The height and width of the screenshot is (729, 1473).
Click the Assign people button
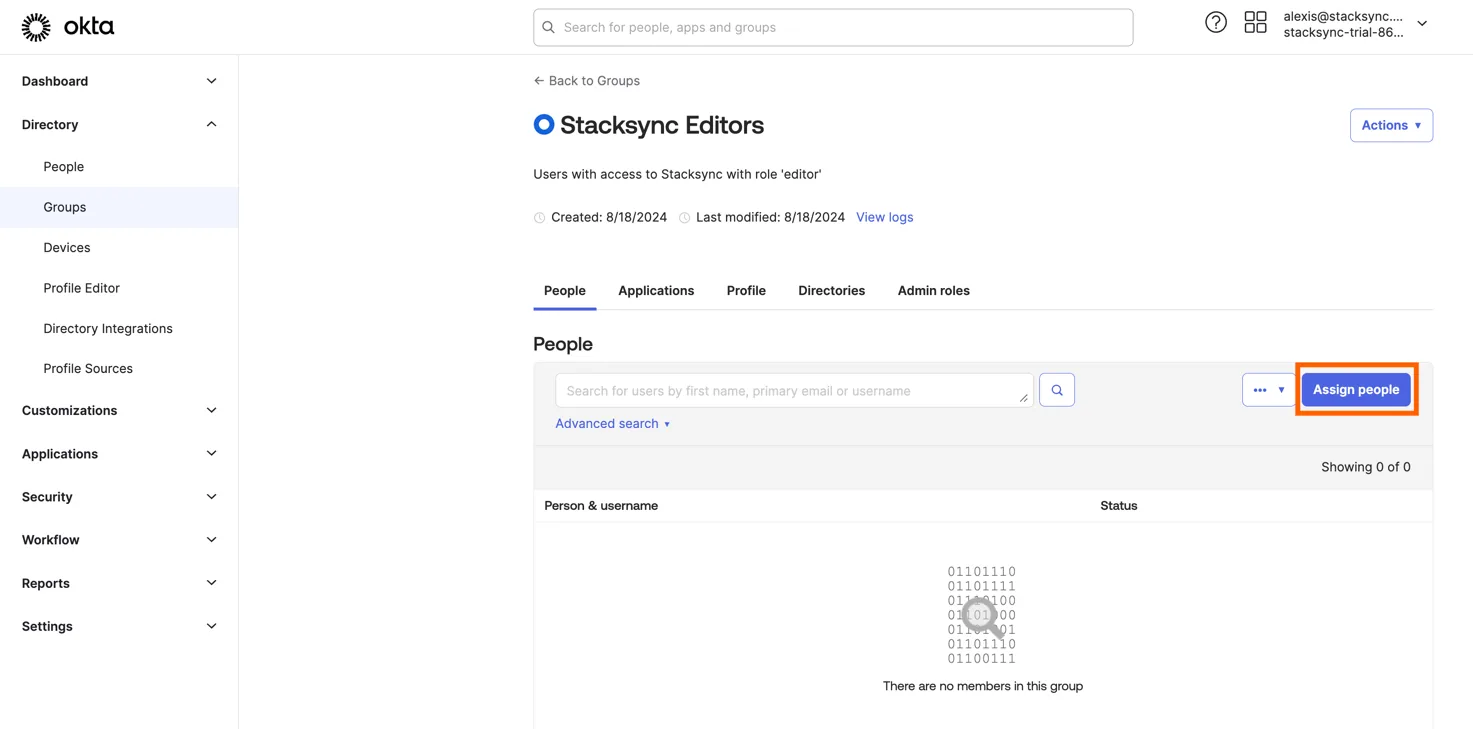[x=1356, y=390]
